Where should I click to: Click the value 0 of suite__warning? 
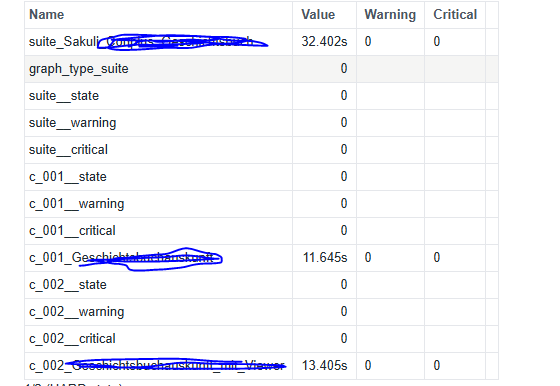point(344,122)
